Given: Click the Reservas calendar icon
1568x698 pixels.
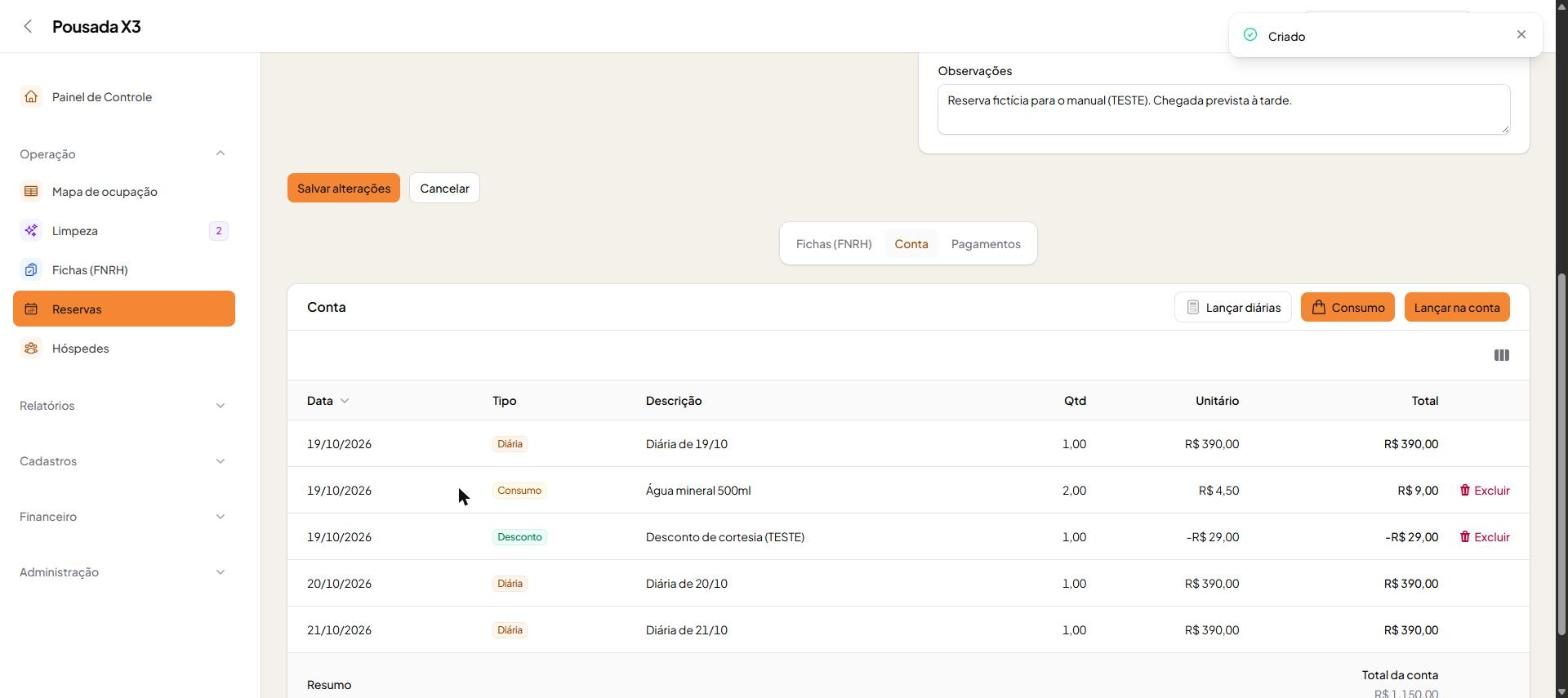Looking at the screenshot, I should tap(31, 309).
